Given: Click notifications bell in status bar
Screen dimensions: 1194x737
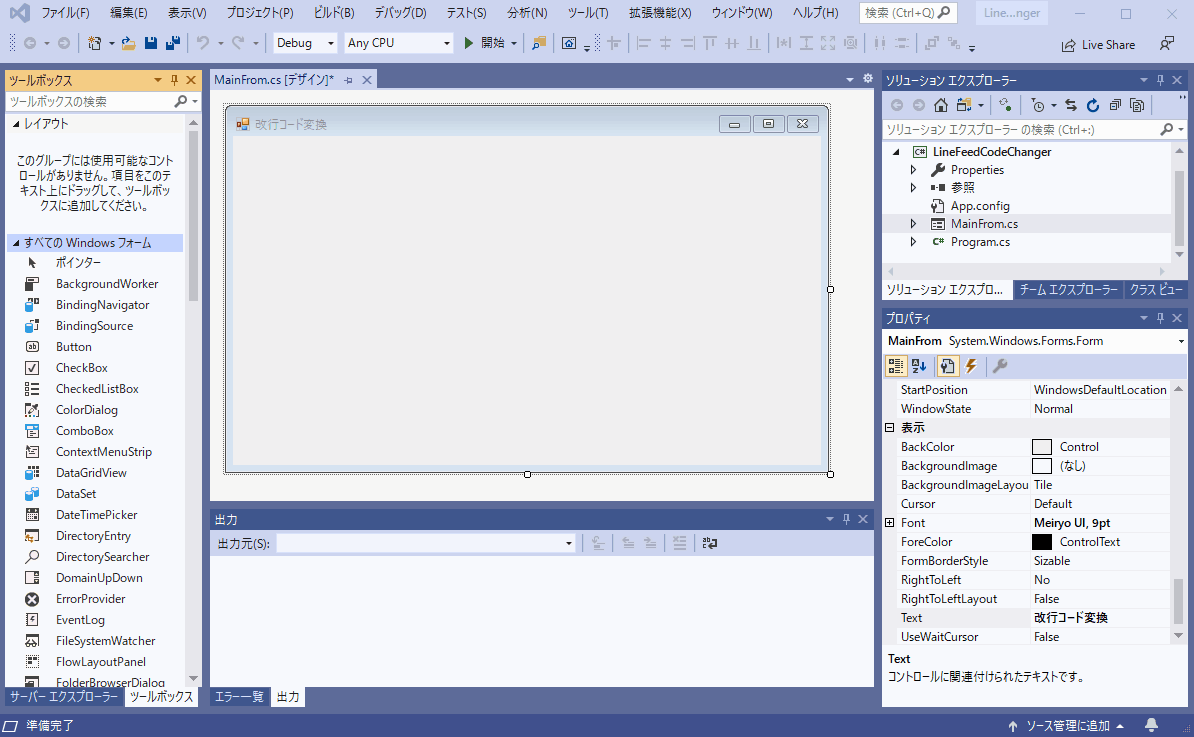Looking at the screenshot, I should click(1151, 725).
